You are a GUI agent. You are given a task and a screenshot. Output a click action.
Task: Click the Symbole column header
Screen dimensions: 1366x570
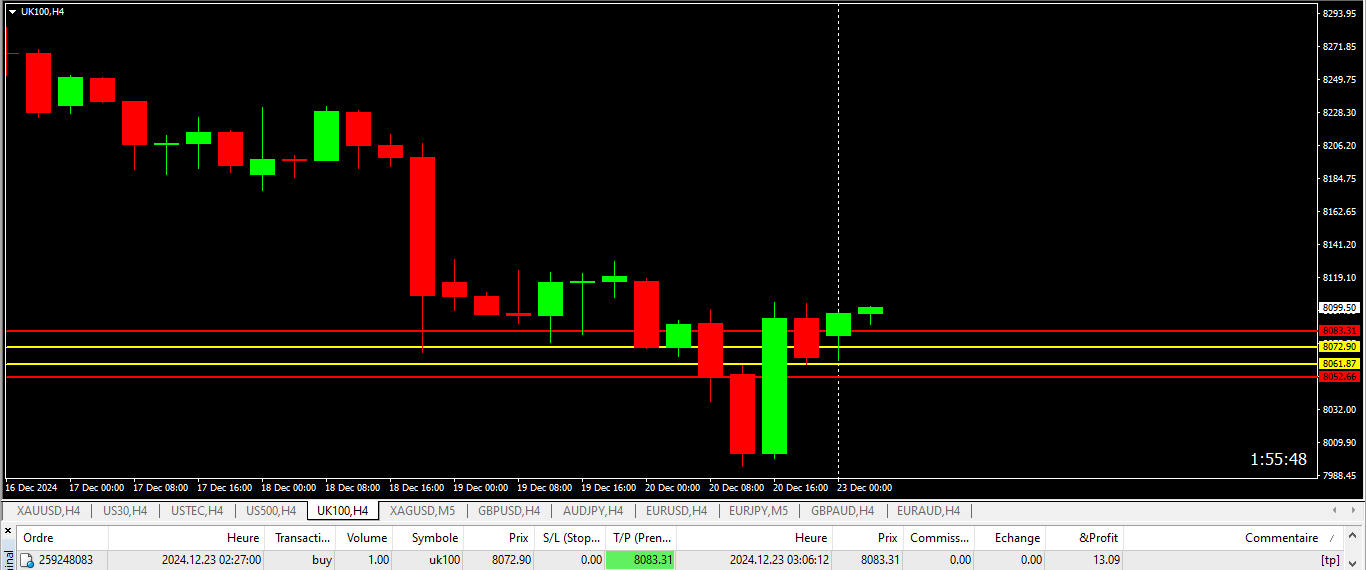[x=435, y=538]
